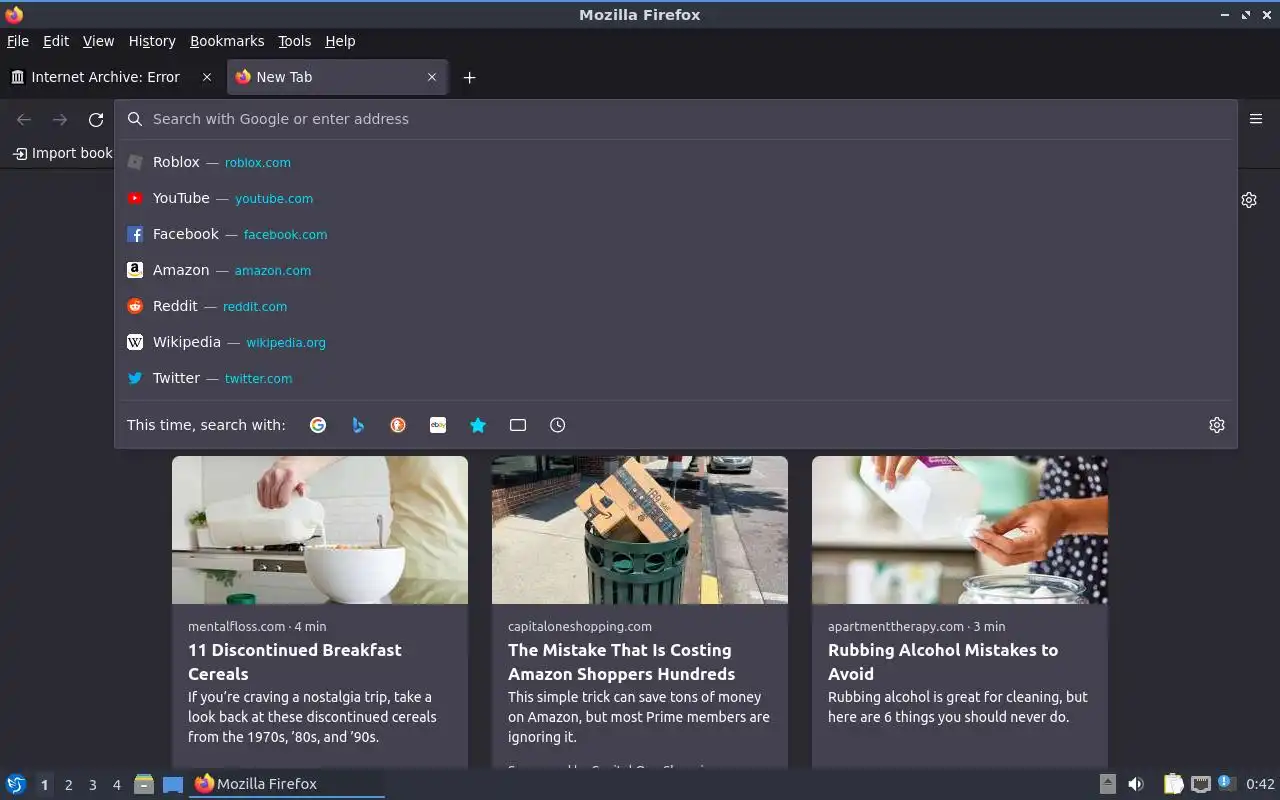Choose the Facebook suggestion
This screenshot has width=1280, height=800.
675,234
